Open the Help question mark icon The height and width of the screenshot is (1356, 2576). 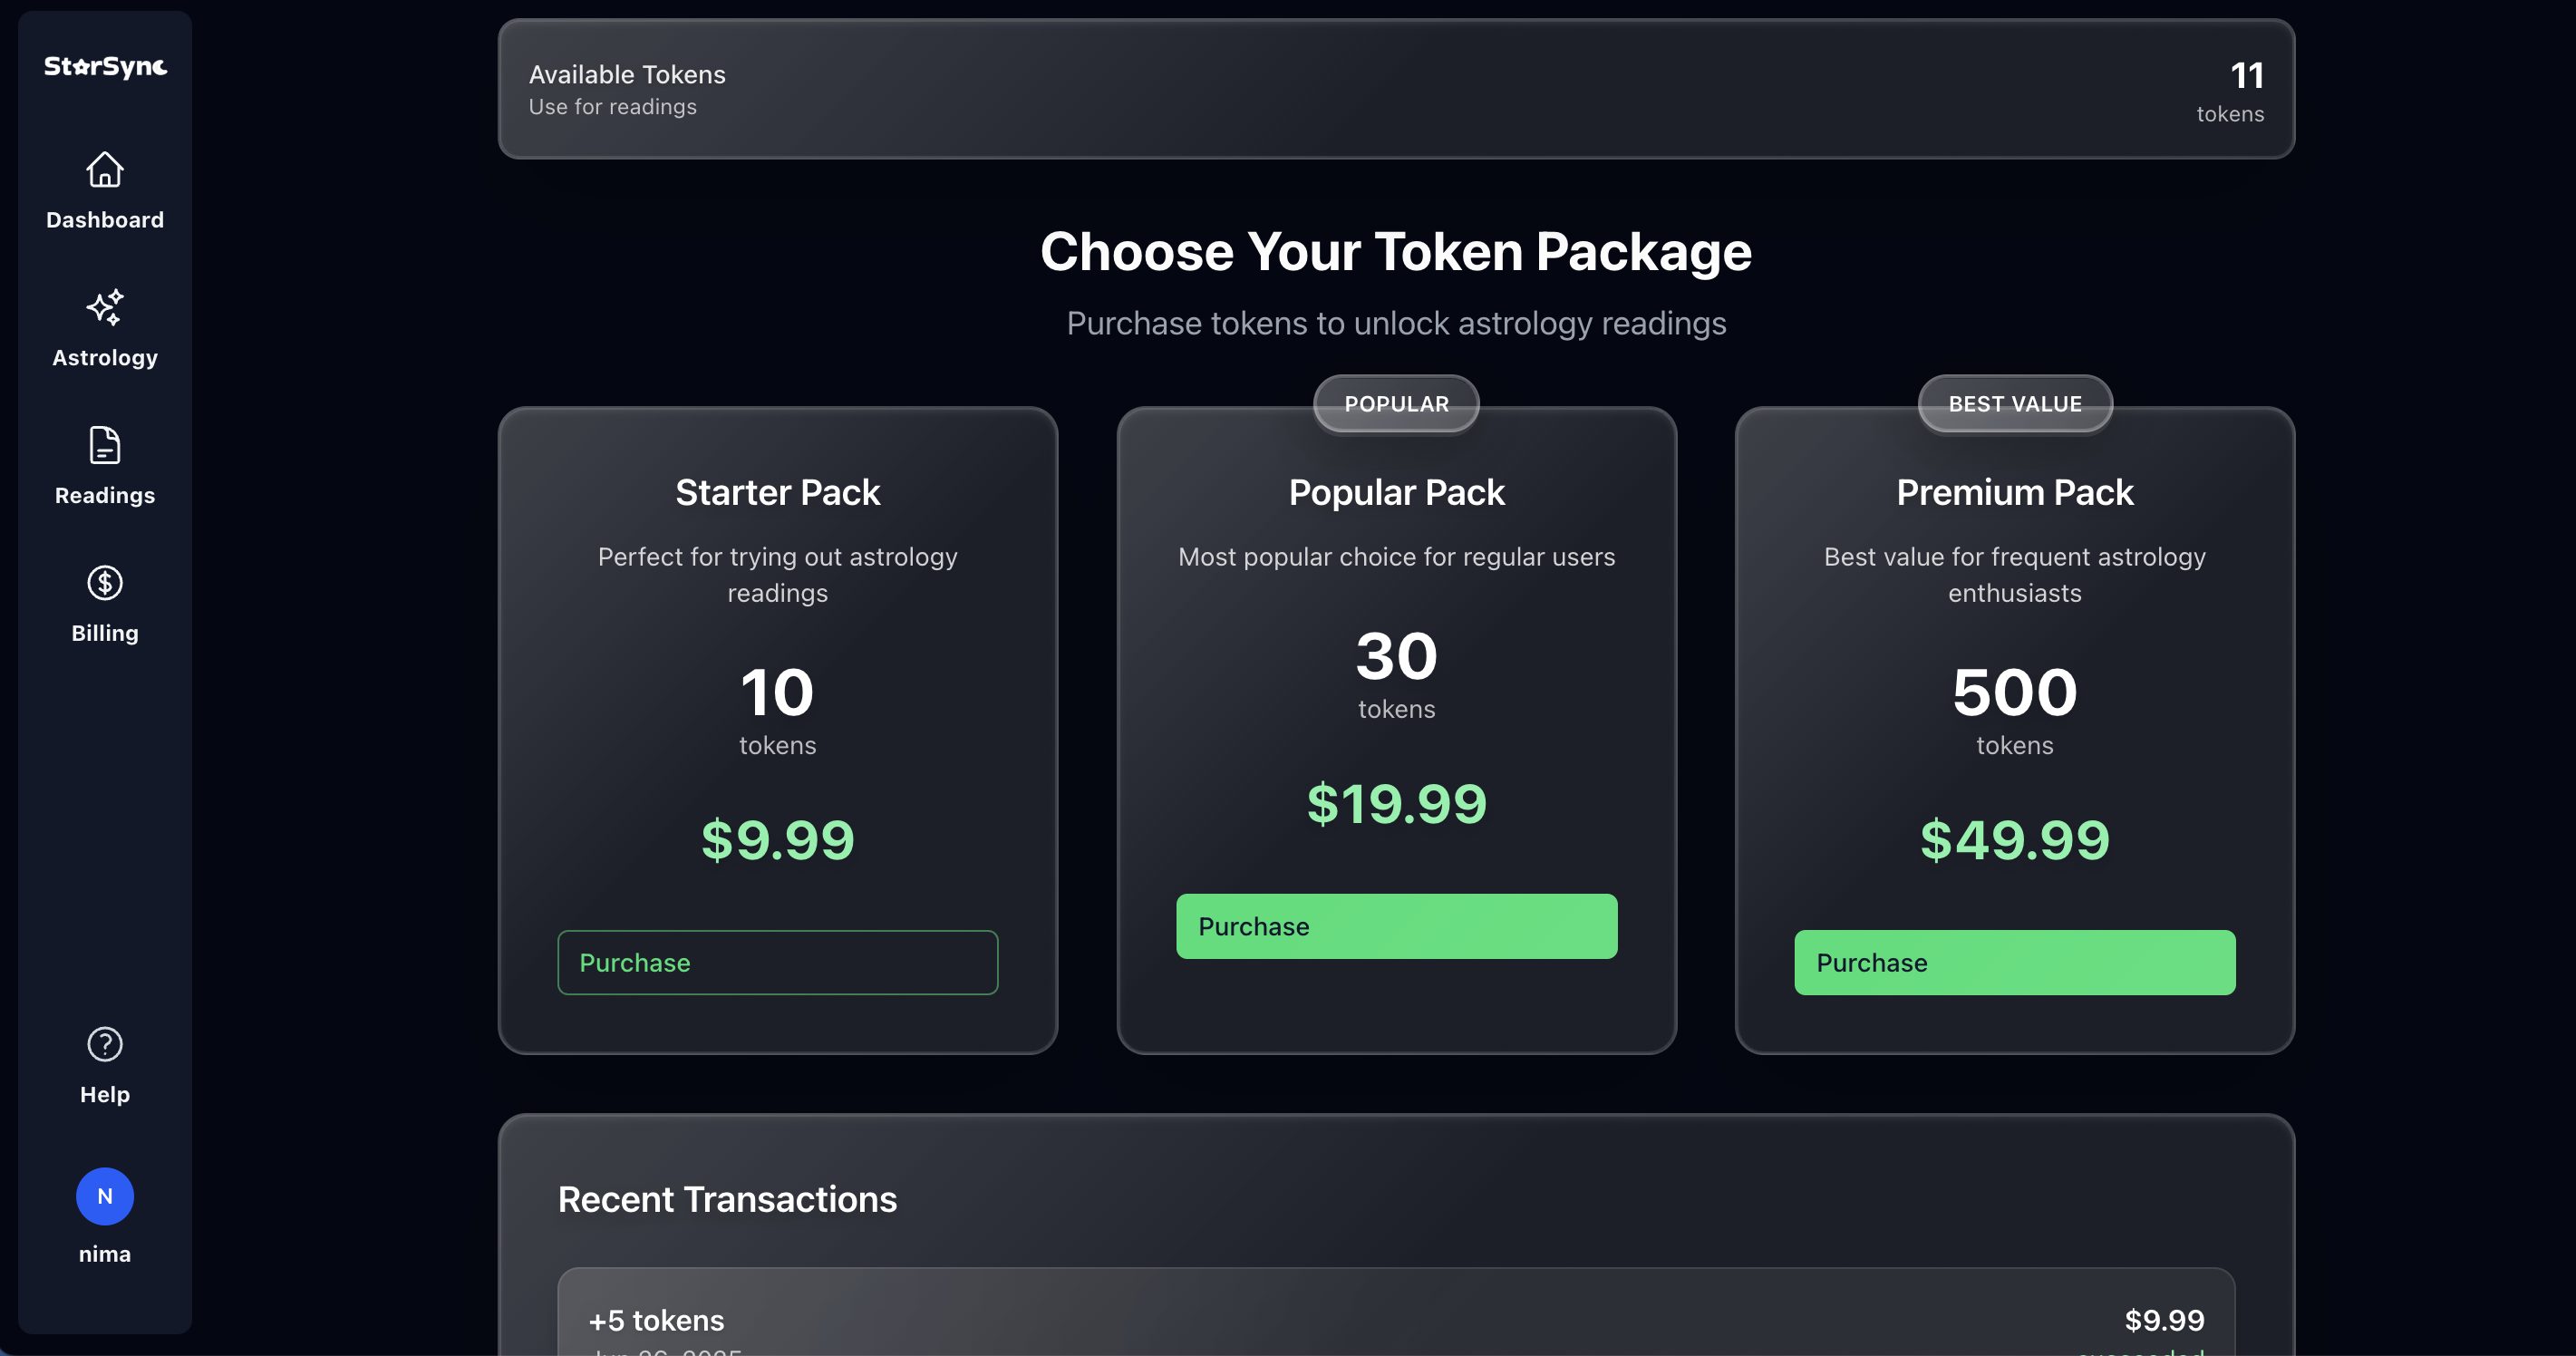(x=105, y=1044)
